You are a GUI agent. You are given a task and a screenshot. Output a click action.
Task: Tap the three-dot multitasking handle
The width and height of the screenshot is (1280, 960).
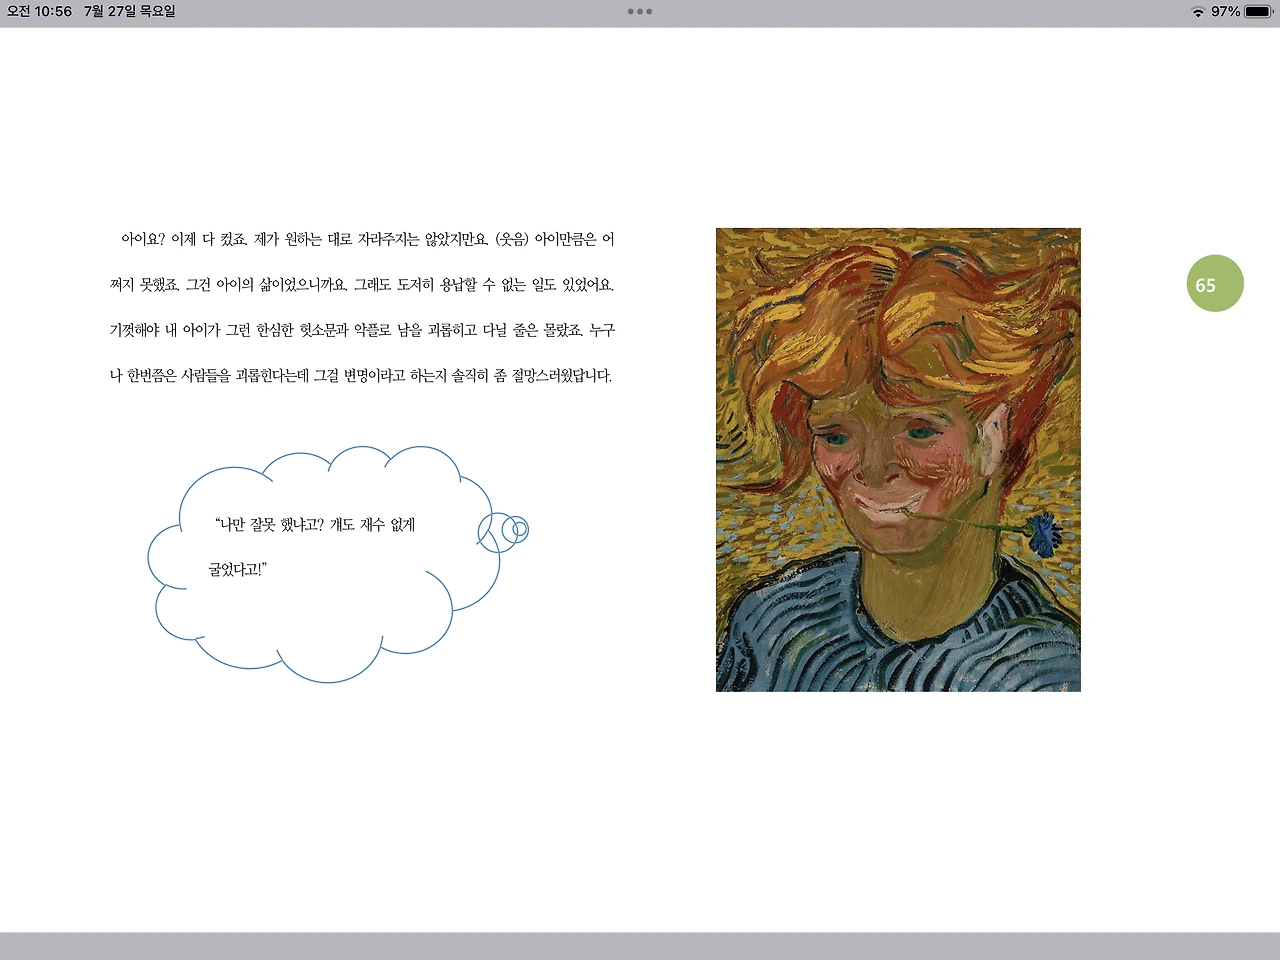tap(639, 12)
